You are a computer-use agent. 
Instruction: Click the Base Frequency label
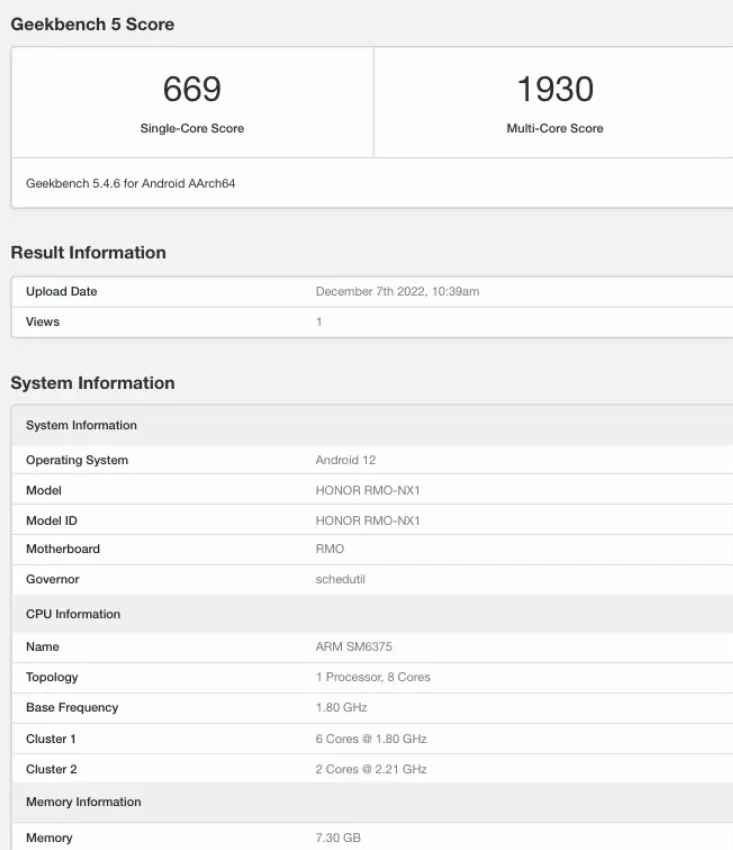click(x=72, y=707)
